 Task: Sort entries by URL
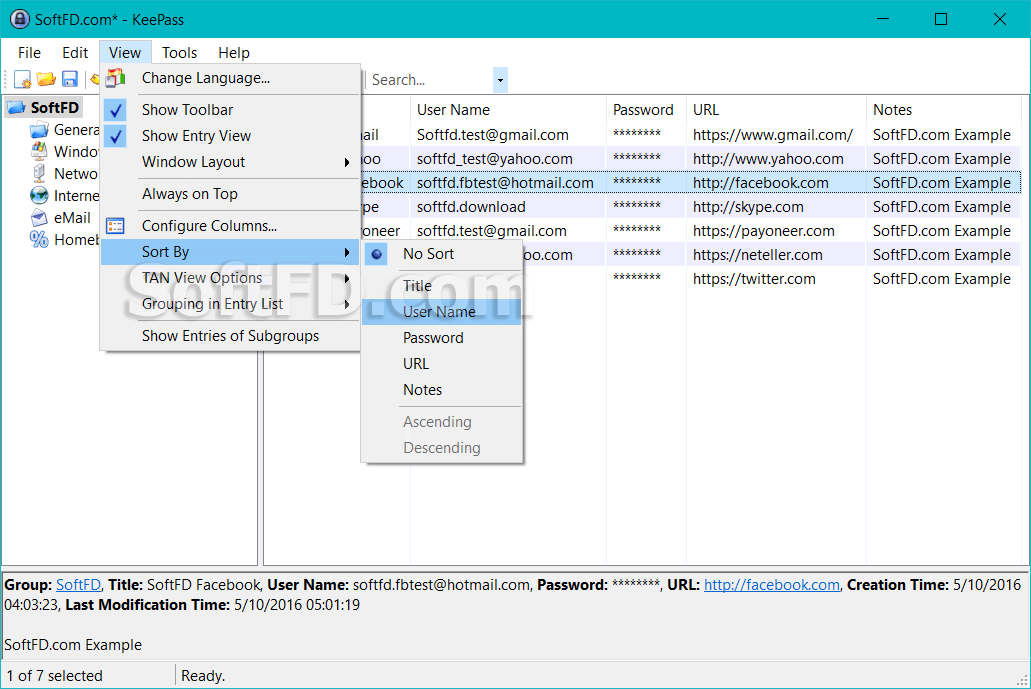[442, 364]
